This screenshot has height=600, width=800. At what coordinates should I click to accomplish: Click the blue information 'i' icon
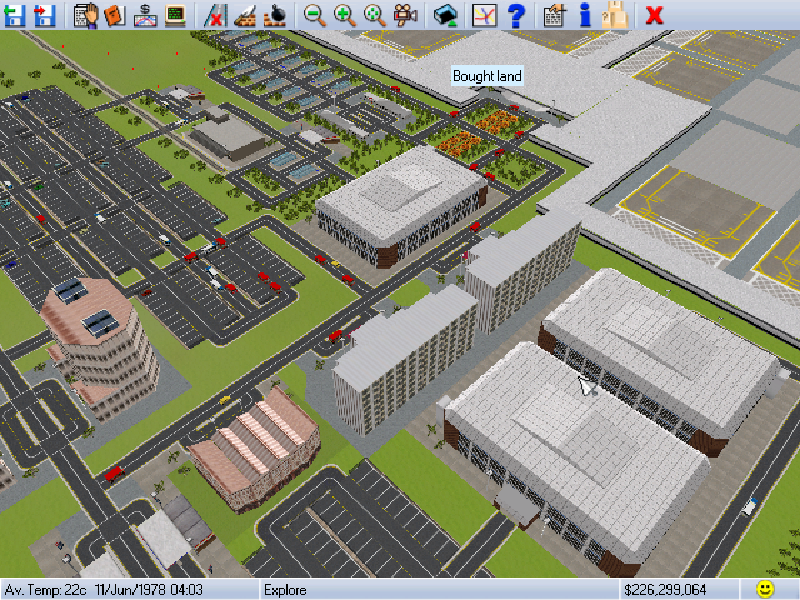click(586, 14)
